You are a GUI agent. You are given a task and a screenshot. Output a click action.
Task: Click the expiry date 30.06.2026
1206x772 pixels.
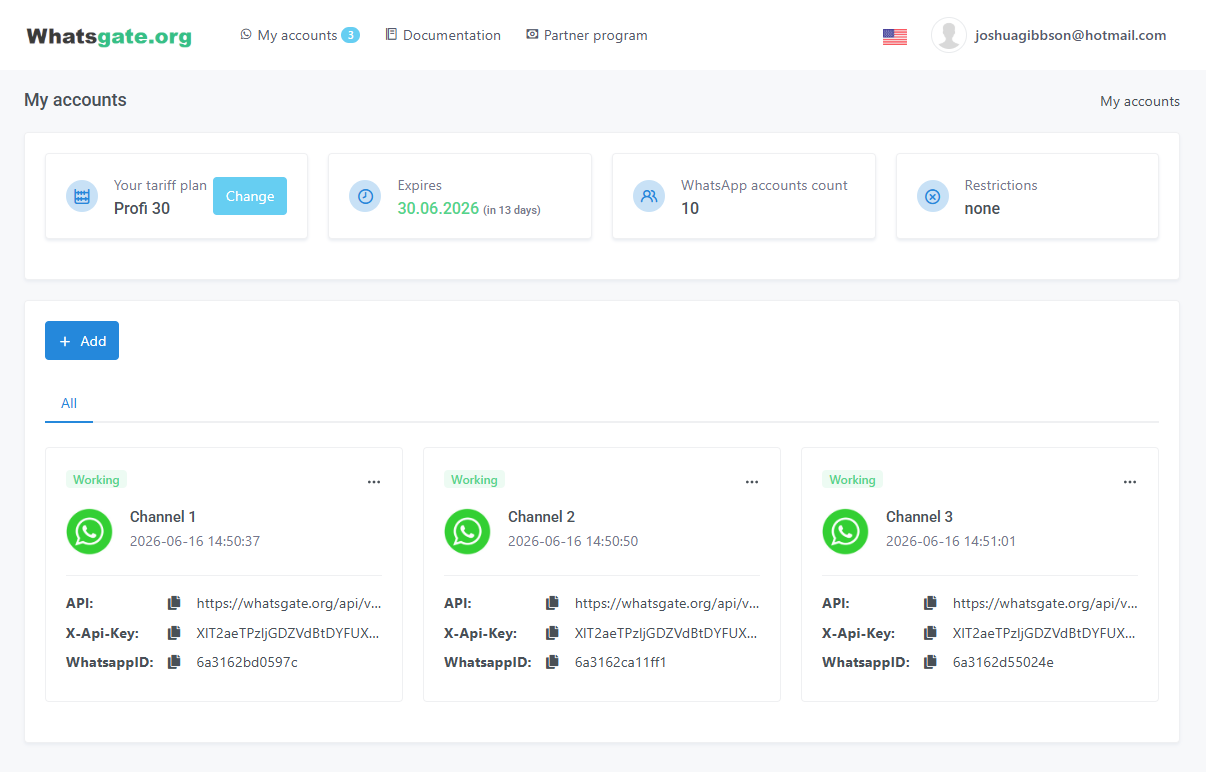438,209
